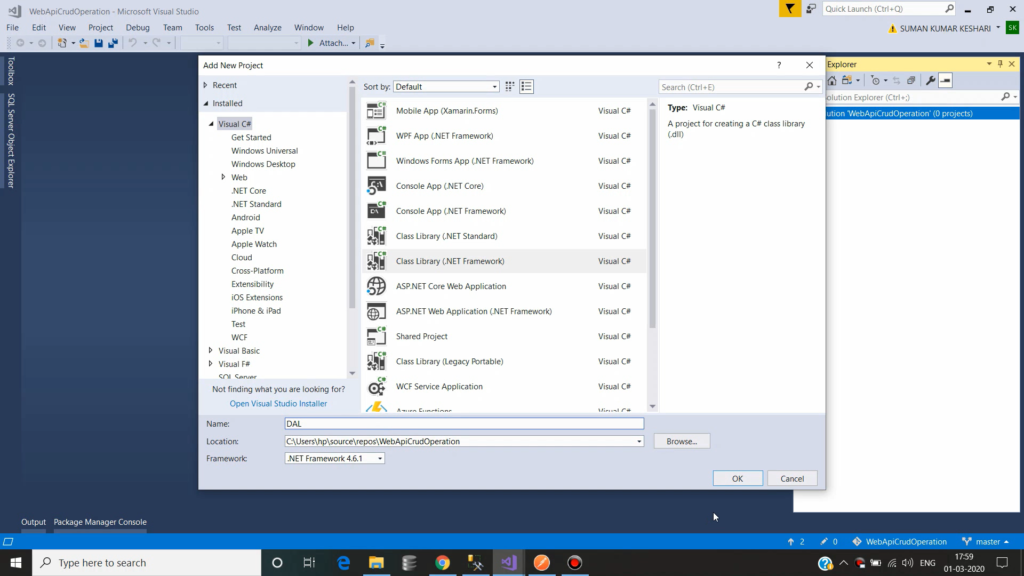Select the WCF Service Application template
The width and height of the screenshot is (1024, 576).
pyautogui.click(x=504, y=387)
